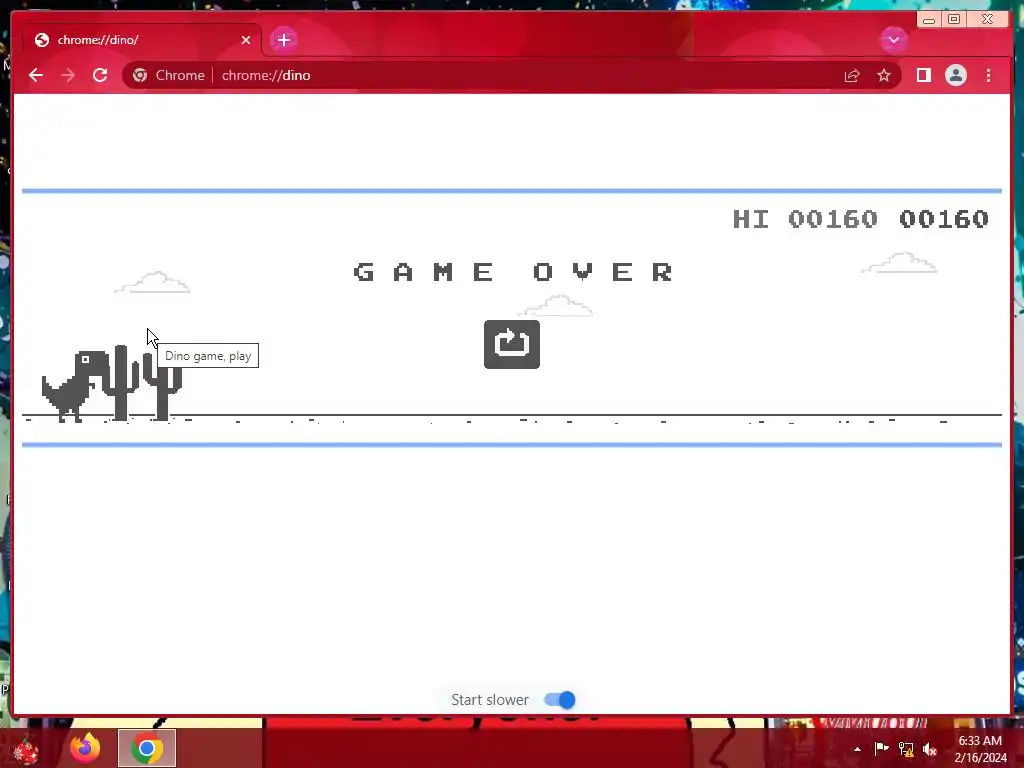Image resolution: width=1024 pixels, height=768 pixels.
Task: Toggle the Start slower switch
Action: point(560,700)
